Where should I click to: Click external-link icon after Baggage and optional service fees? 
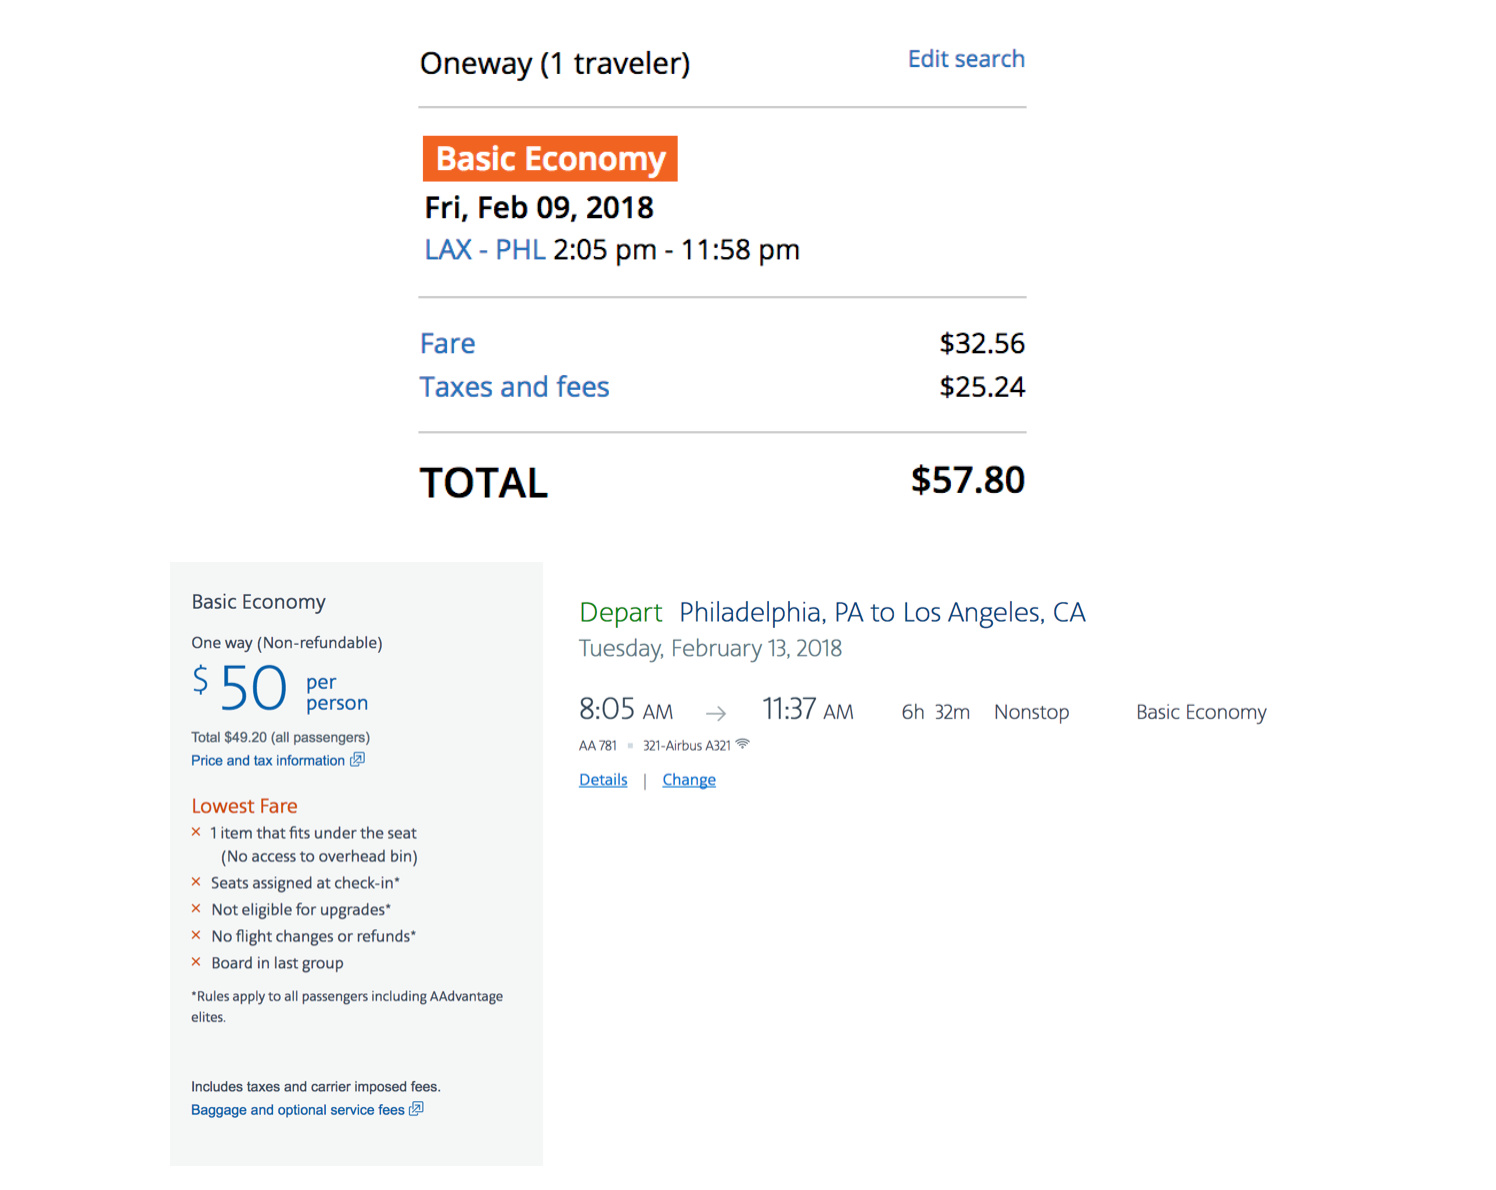[417, 1109]
